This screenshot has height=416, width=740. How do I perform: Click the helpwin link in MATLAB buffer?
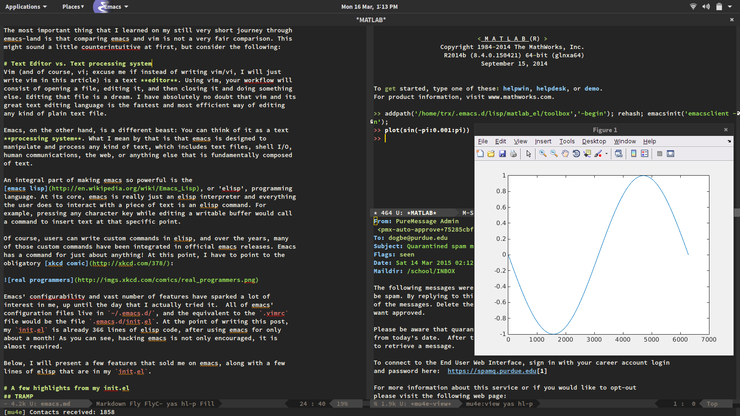(516, 88)
